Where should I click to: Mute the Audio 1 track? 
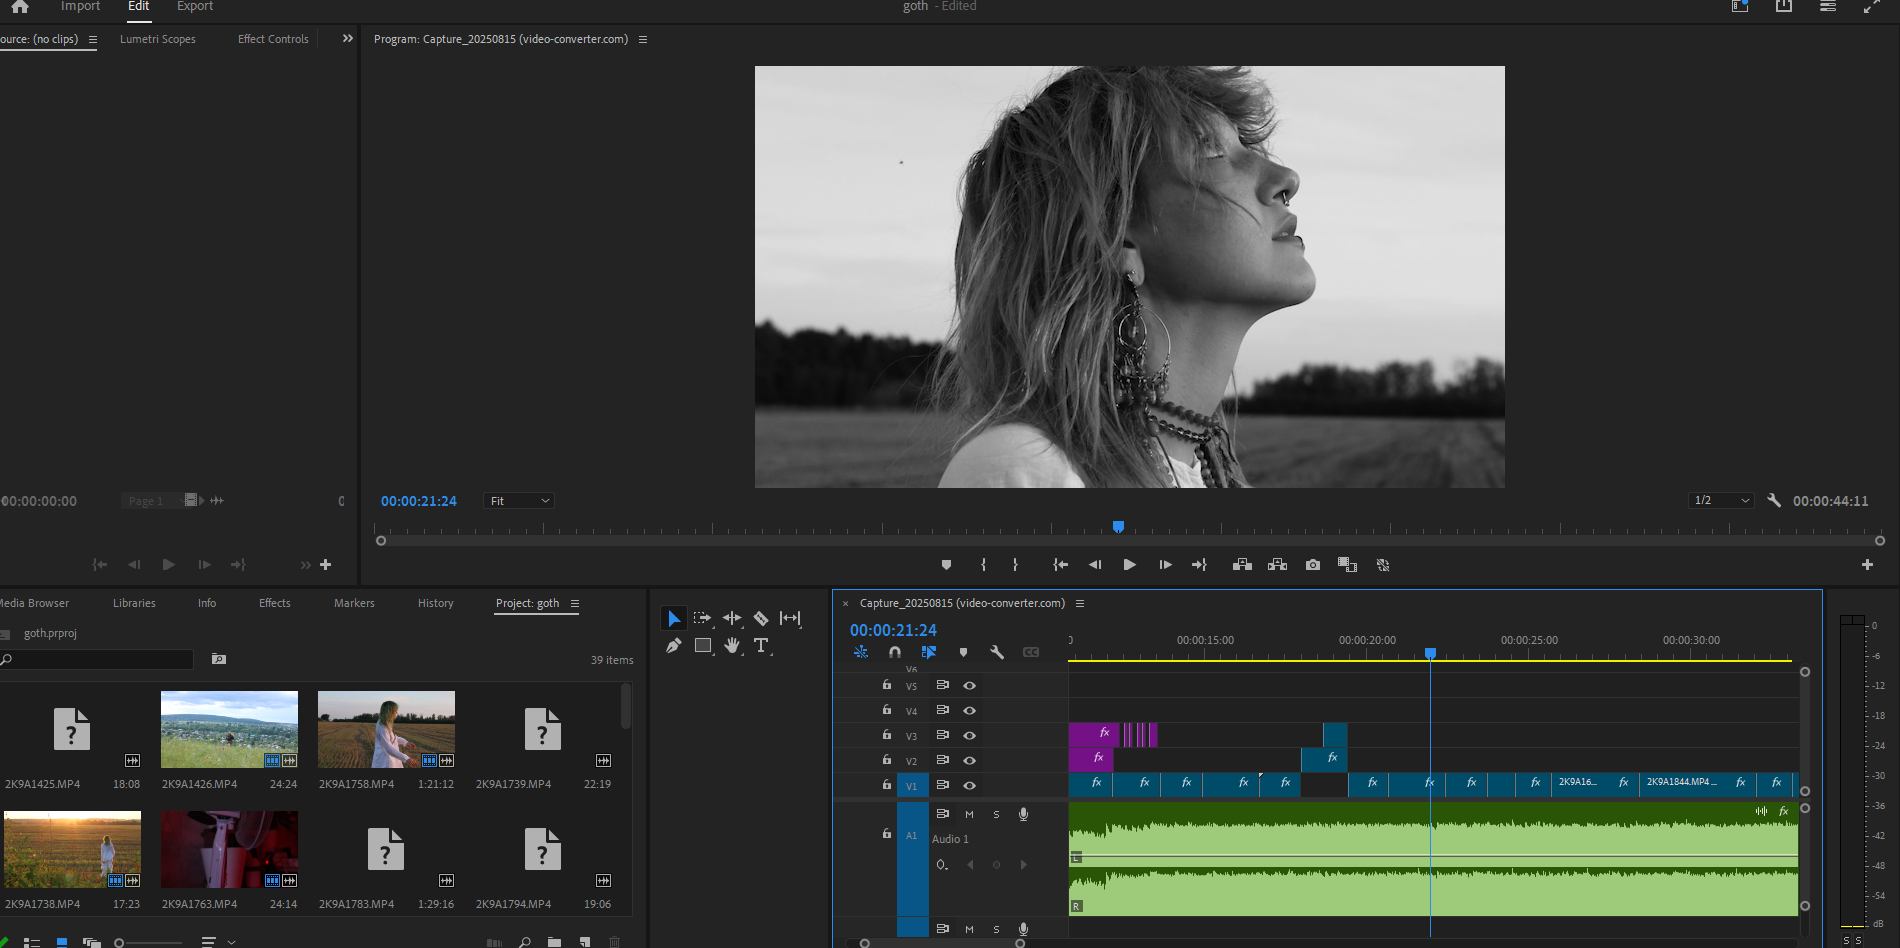click(x=969, y=815)
